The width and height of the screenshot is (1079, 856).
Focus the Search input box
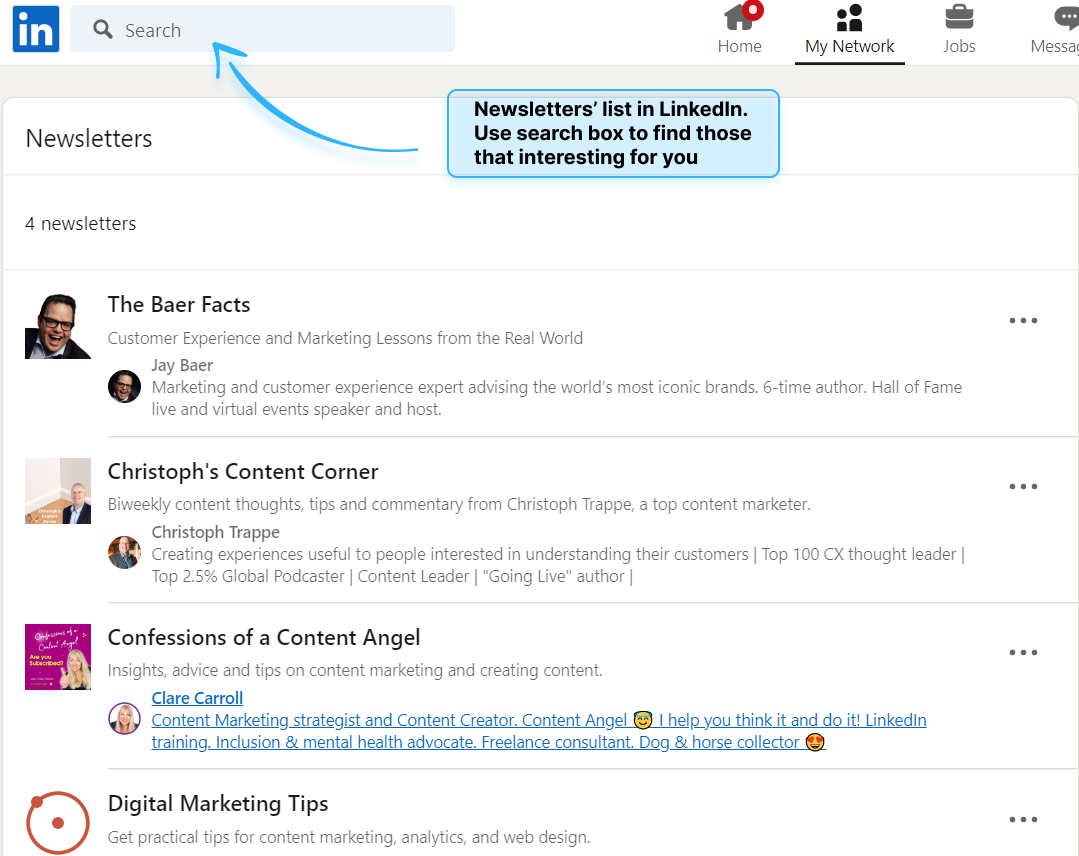click(262, 29)
